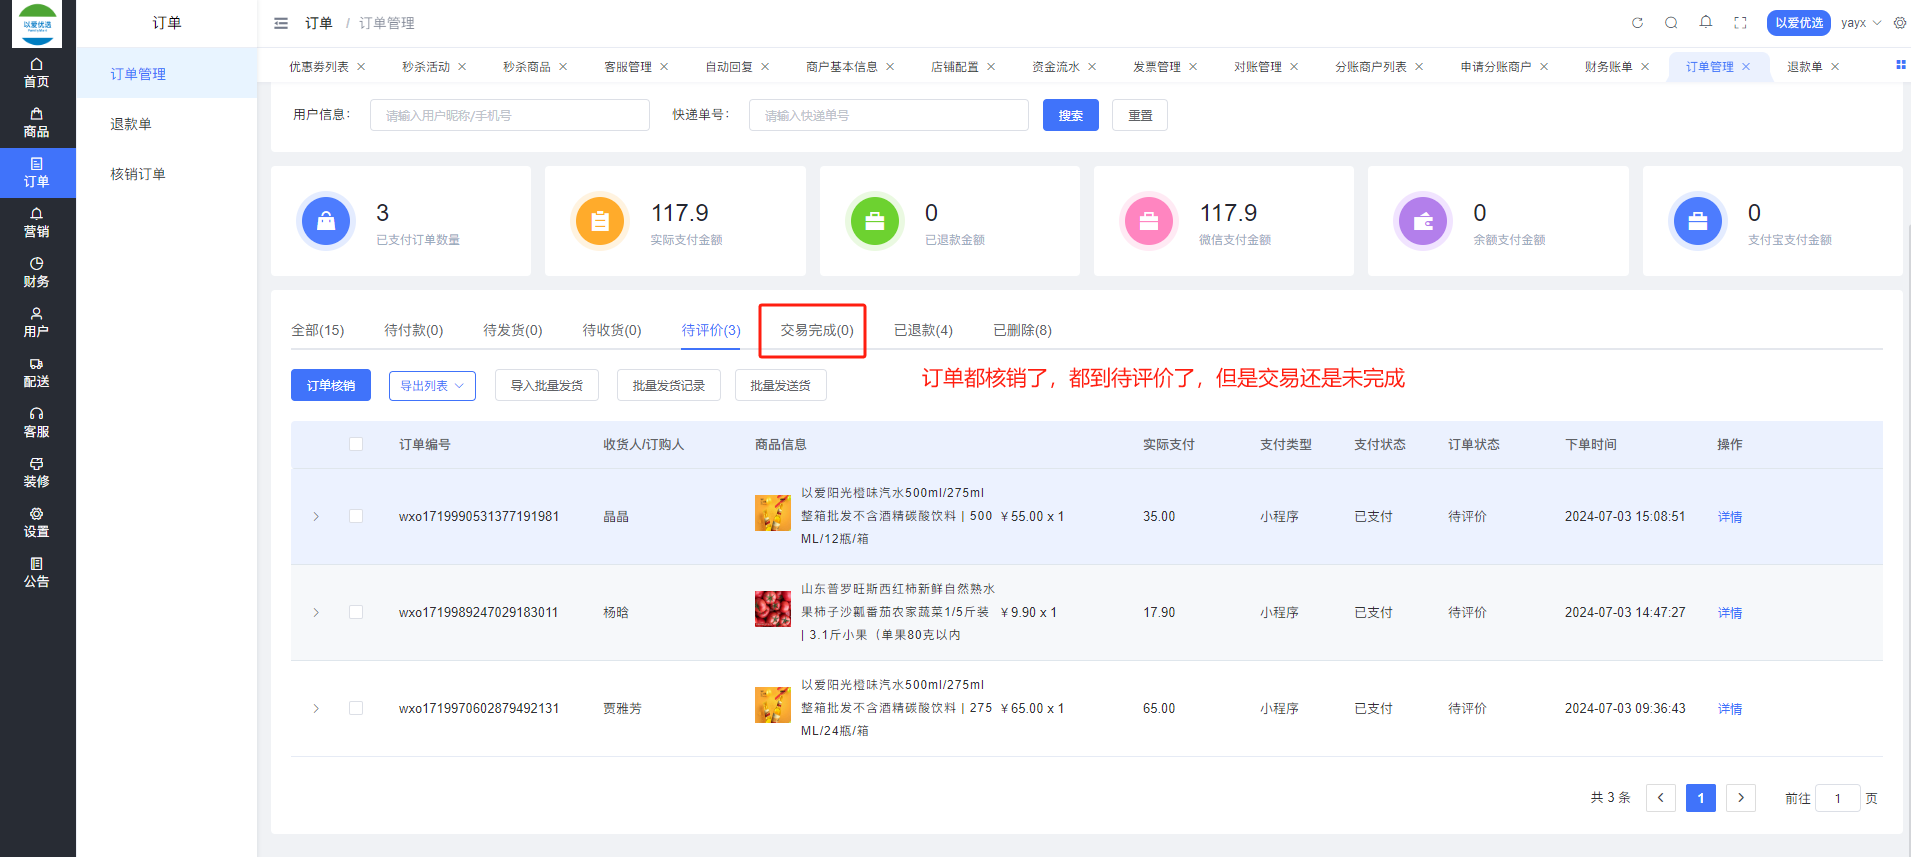Click the 实际支付金额 orange icon
The height and width of the screenshot is (857, 1911).
click(x=600, y=221)
